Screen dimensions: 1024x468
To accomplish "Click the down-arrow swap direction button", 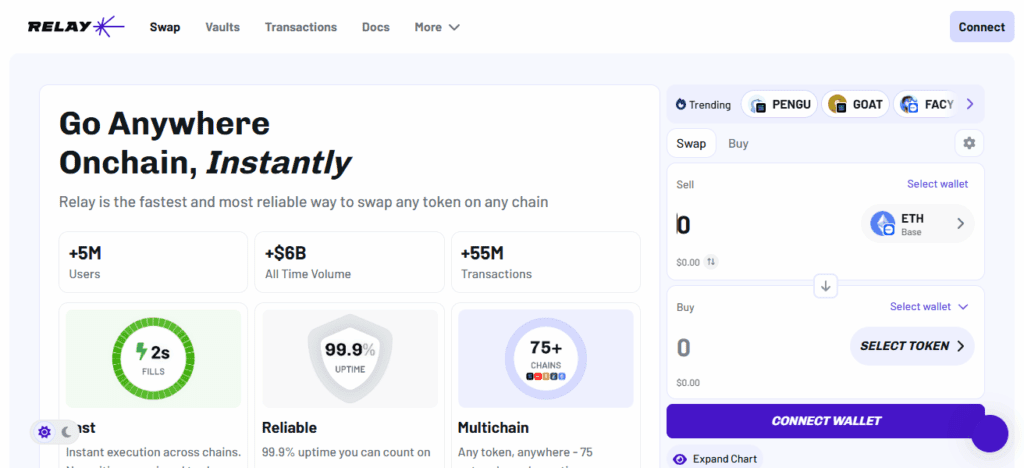I will (825, 286).
